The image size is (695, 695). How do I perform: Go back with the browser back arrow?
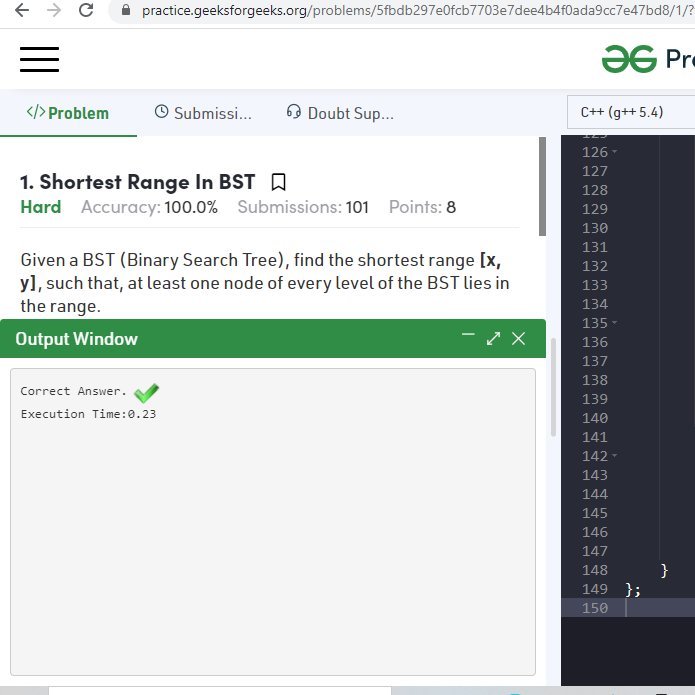coord(22,10)
